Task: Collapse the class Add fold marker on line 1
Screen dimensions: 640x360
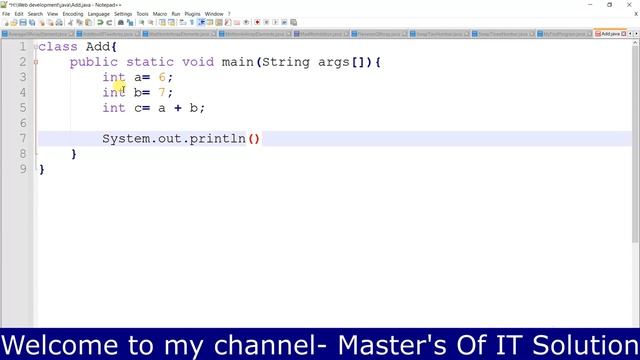Action: [36, 47]
